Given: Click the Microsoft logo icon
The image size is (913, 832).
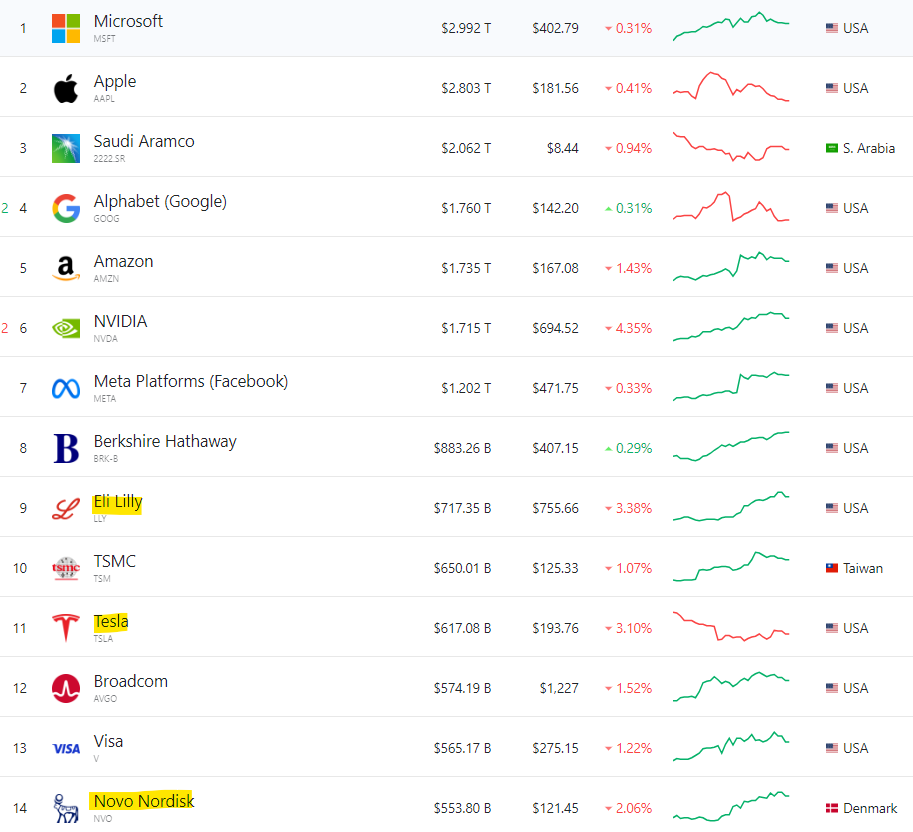Looking at the screenshot, I should [x=66, y=29].
